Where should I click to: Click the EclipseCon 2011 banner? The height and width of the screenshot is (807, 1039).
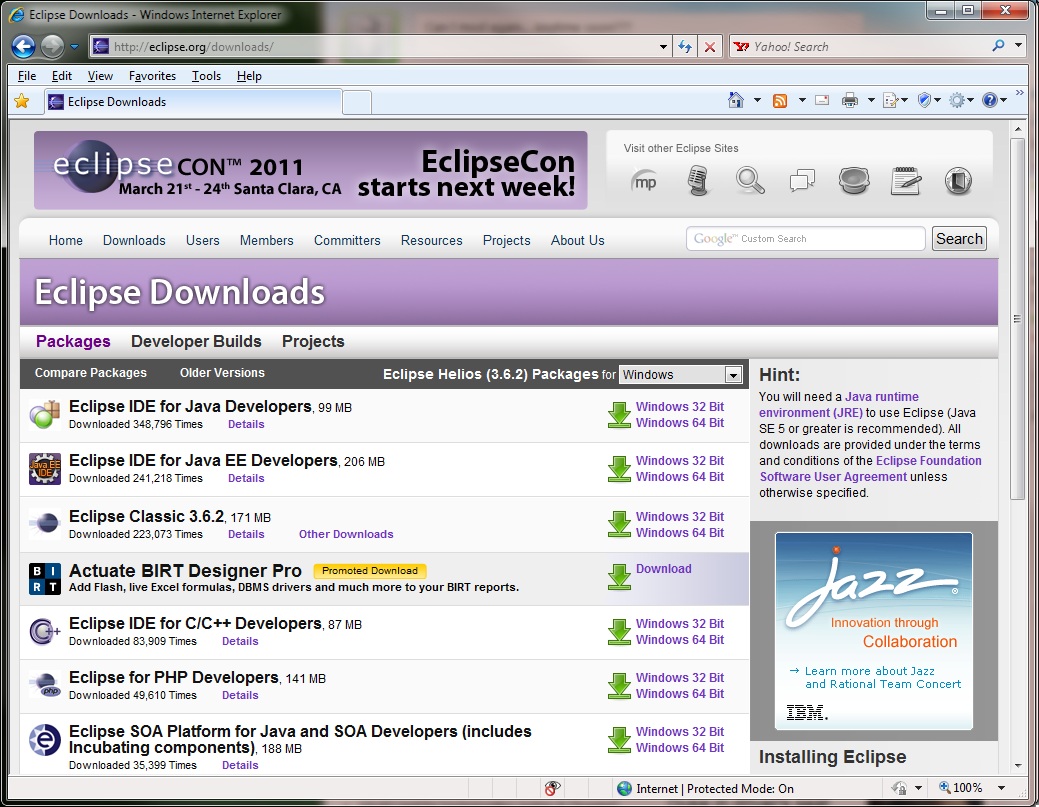coord(311,170)
